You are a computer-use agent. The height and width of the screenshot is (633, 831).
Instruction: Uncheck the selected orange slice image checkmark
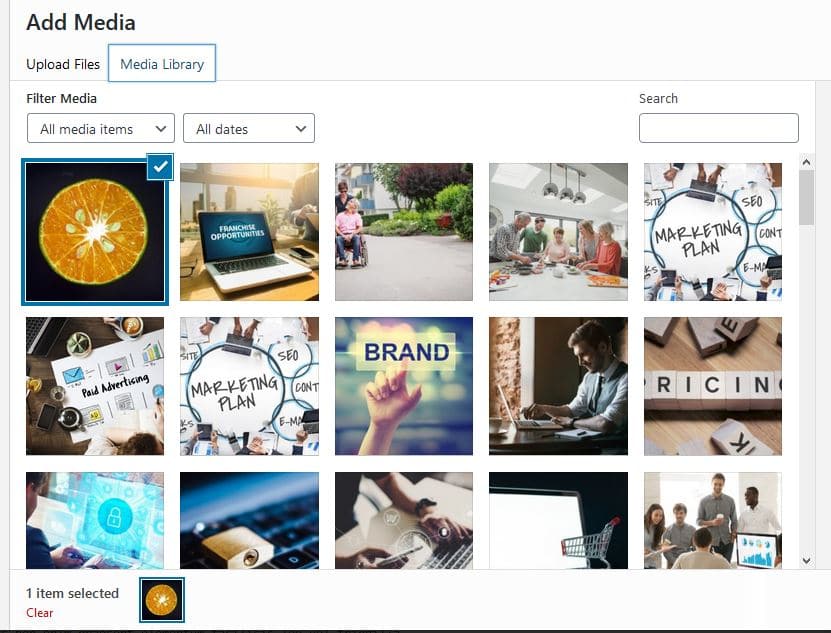click(160, 166)
